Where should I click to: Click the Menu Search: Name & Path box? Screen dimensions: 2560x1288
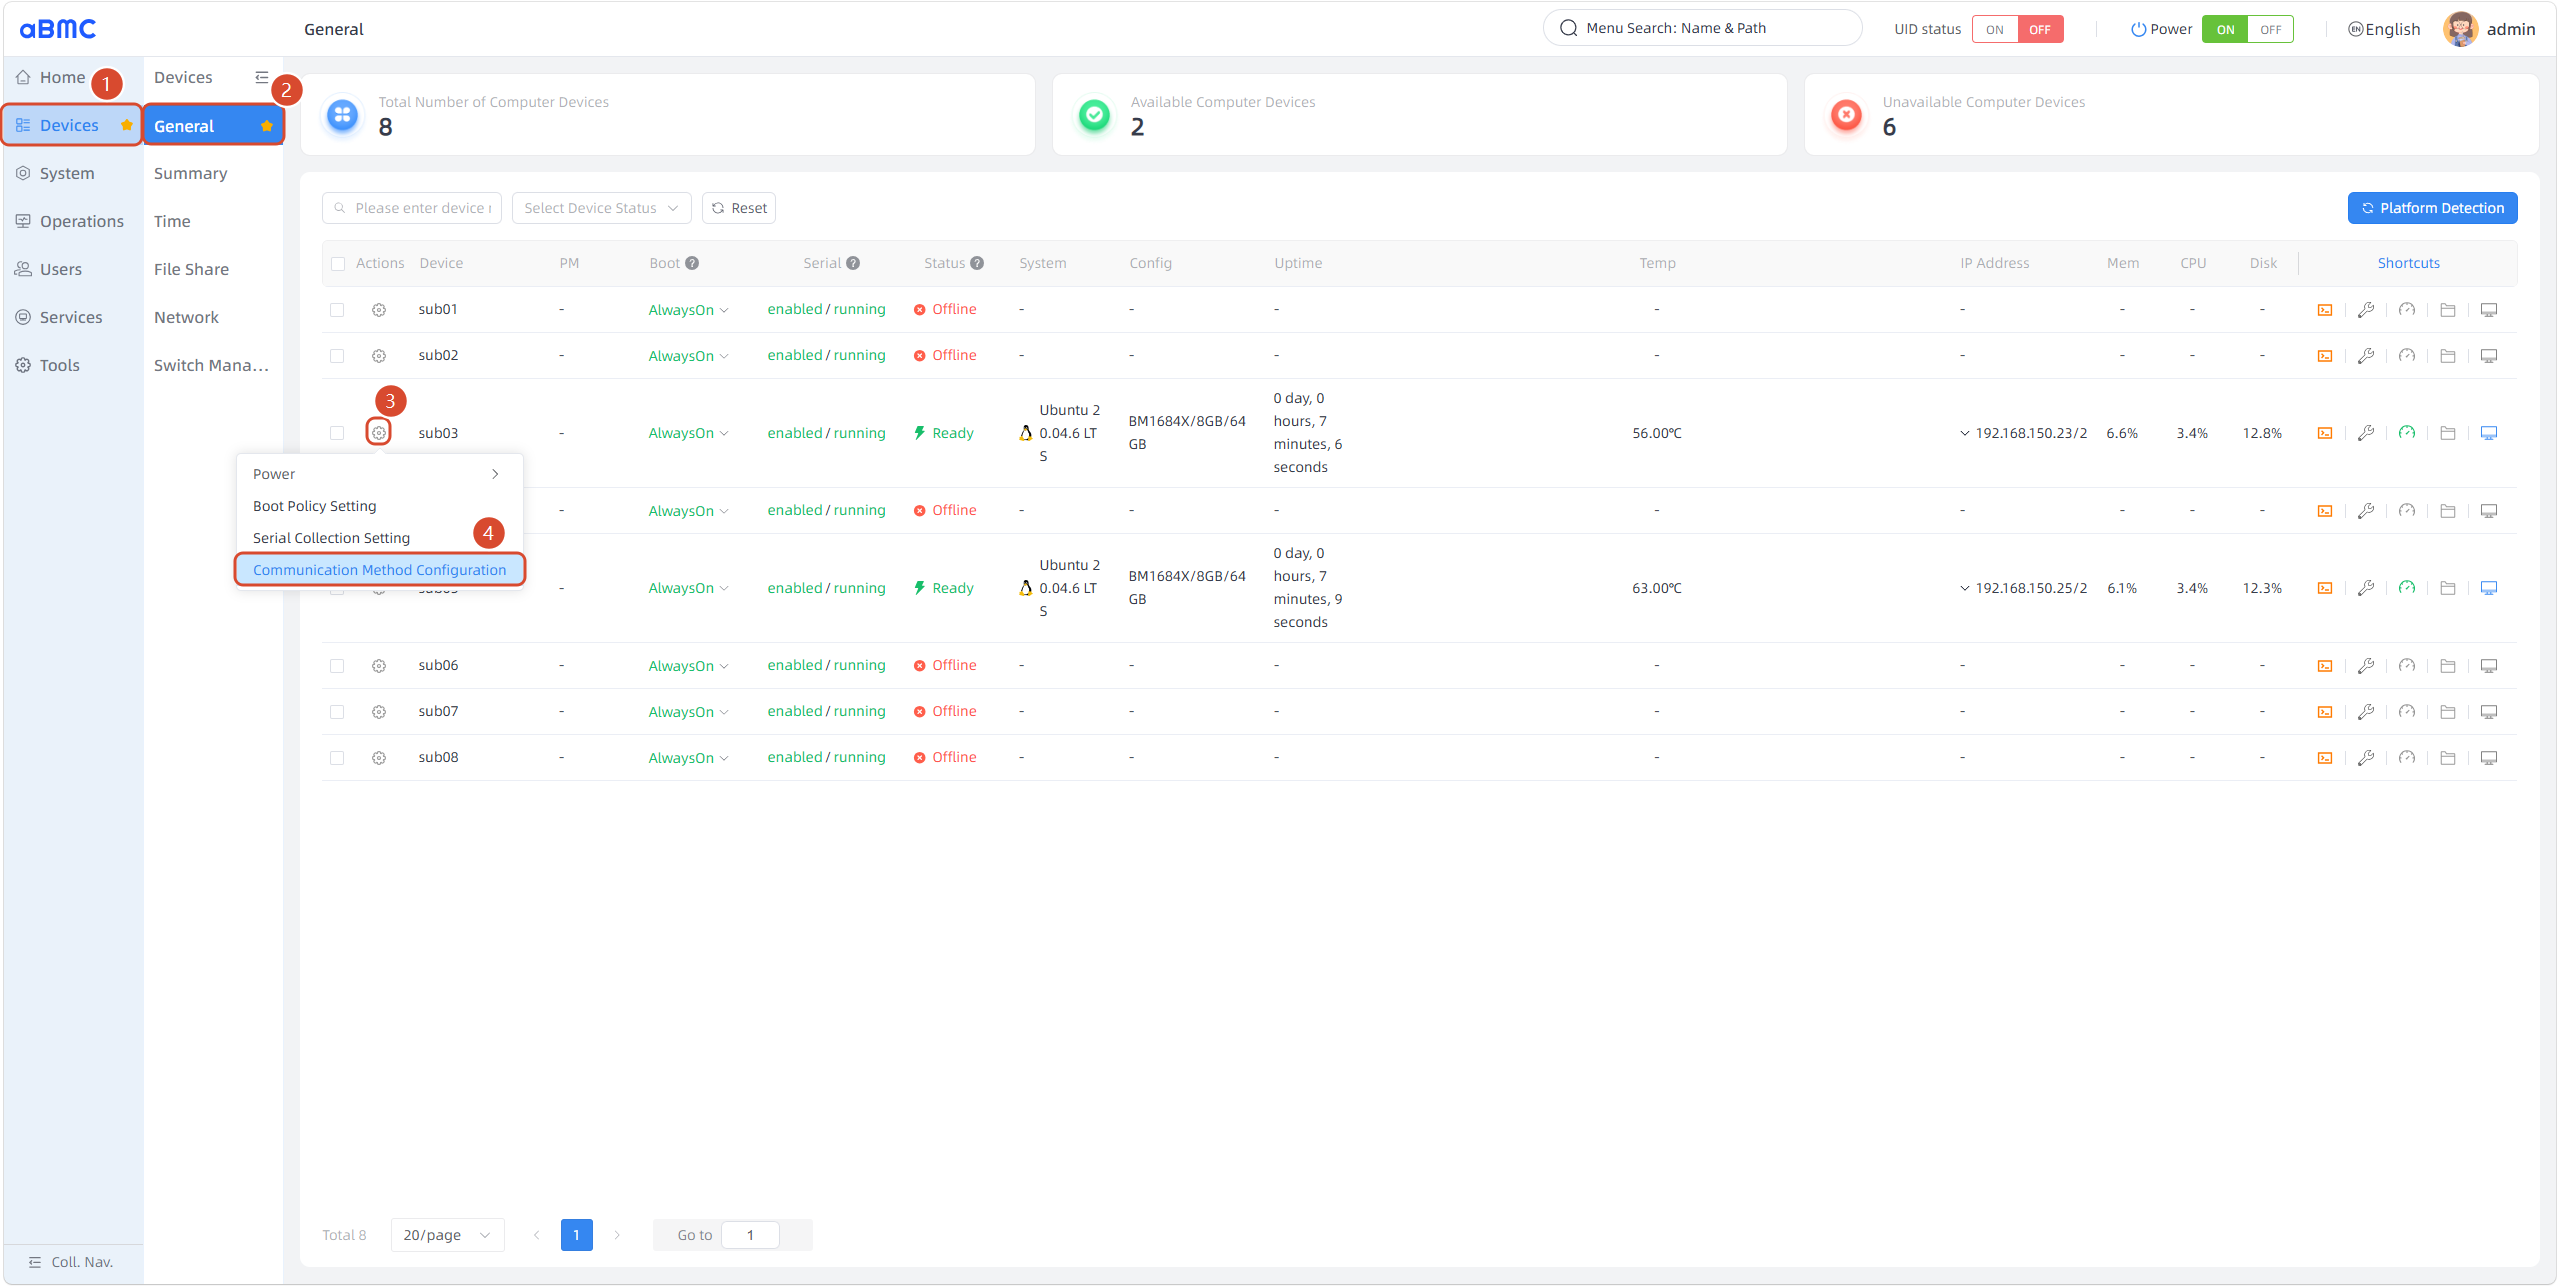1702,28
